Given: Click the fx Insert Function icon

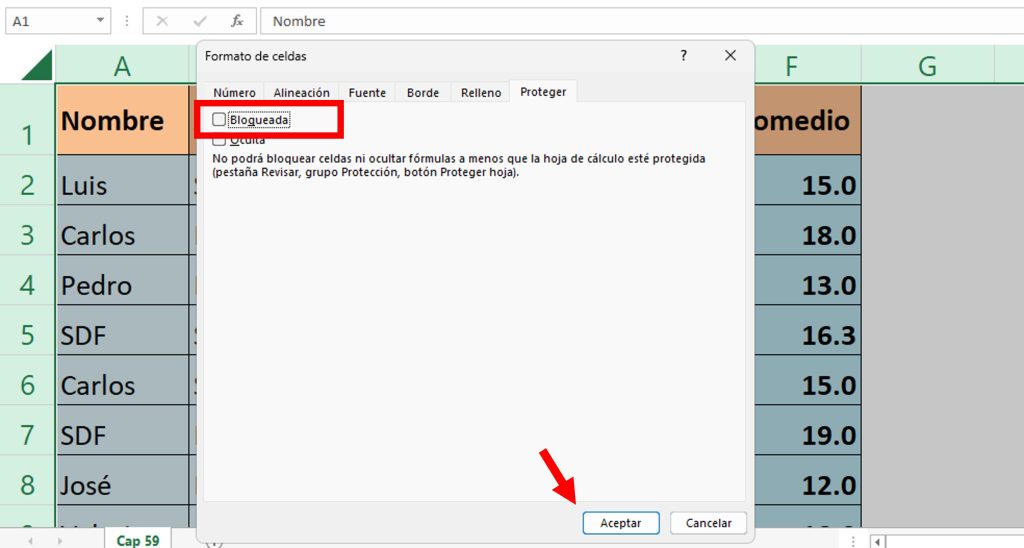Looking at the screenshot, I should (237, 21).
